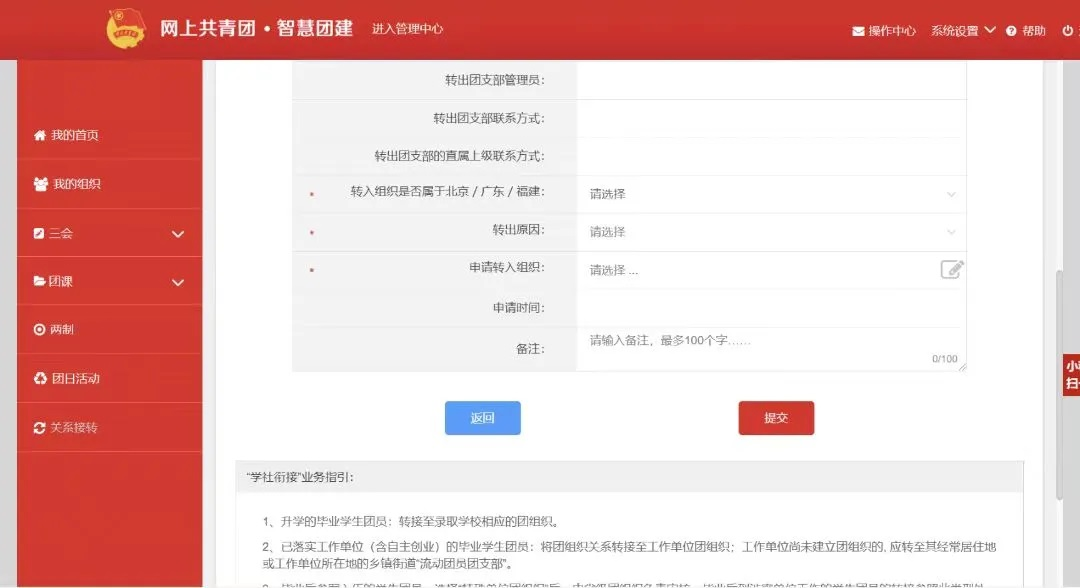Viewport: 1080px width, 588px height.
Task: Open 两制 sidebar item
Action: coord(62,329)
